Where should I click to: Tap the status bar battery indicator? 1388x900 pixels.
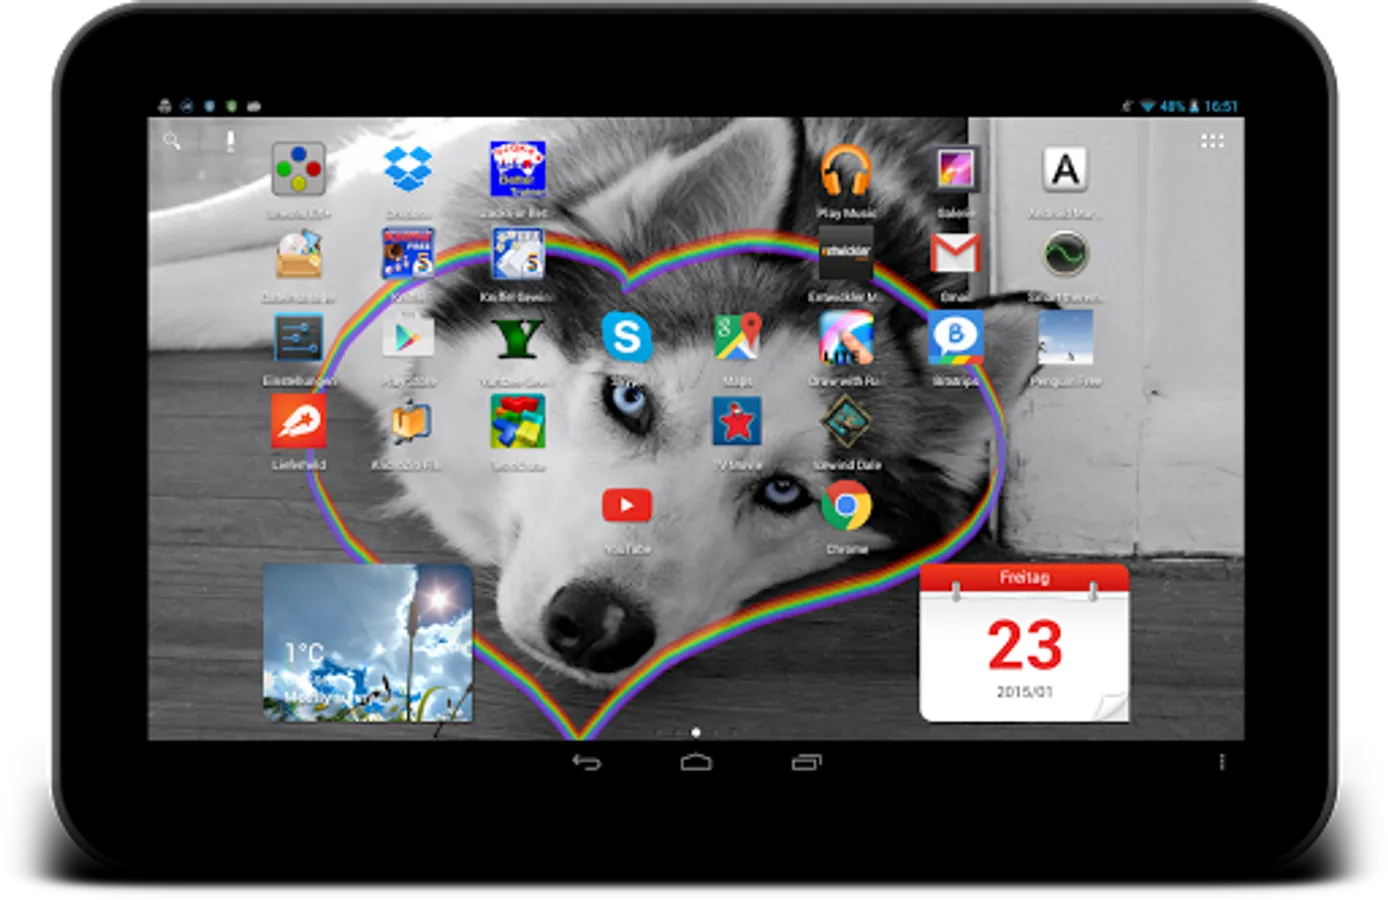(1193, 106)
